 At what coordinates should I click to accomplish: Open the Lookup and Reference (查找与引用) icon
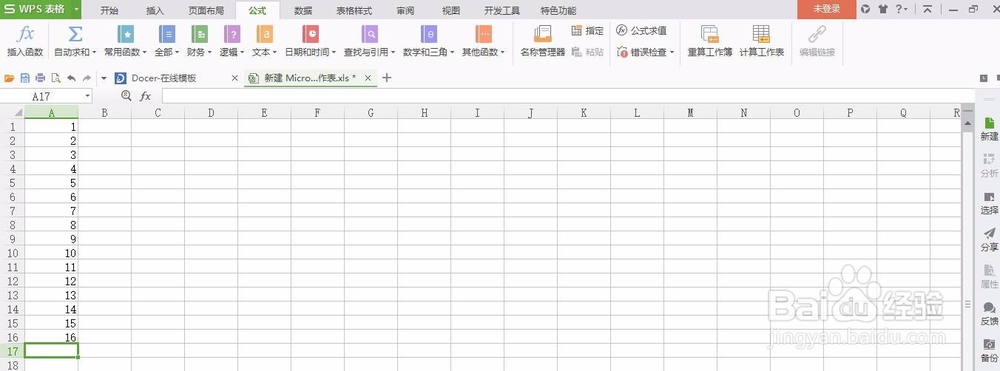pos(369,34)
